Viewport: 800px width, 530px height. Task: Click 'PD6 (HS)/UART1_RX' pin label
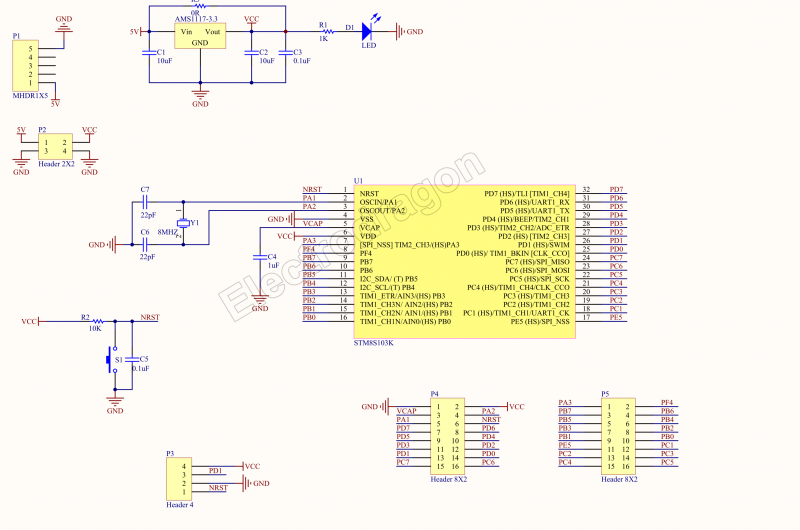534,202
